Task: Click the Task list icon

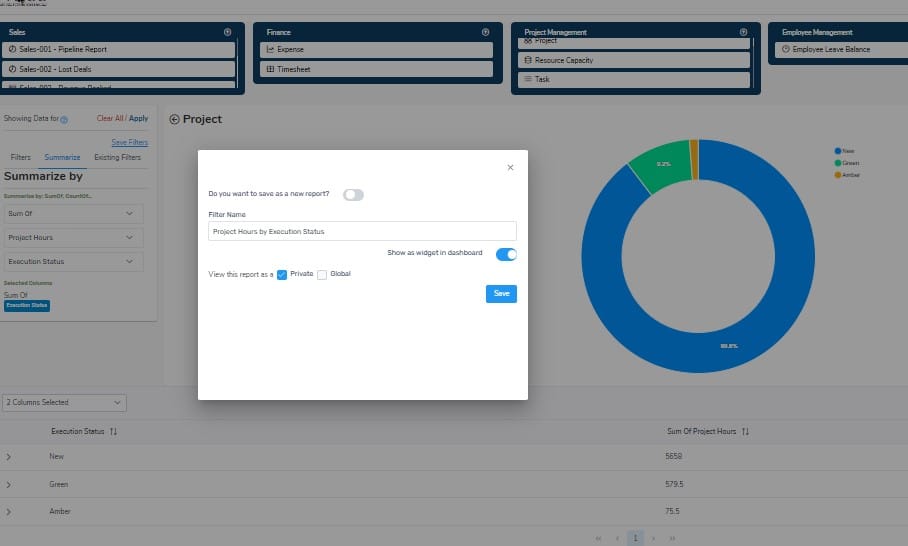Action: [528, 79]
